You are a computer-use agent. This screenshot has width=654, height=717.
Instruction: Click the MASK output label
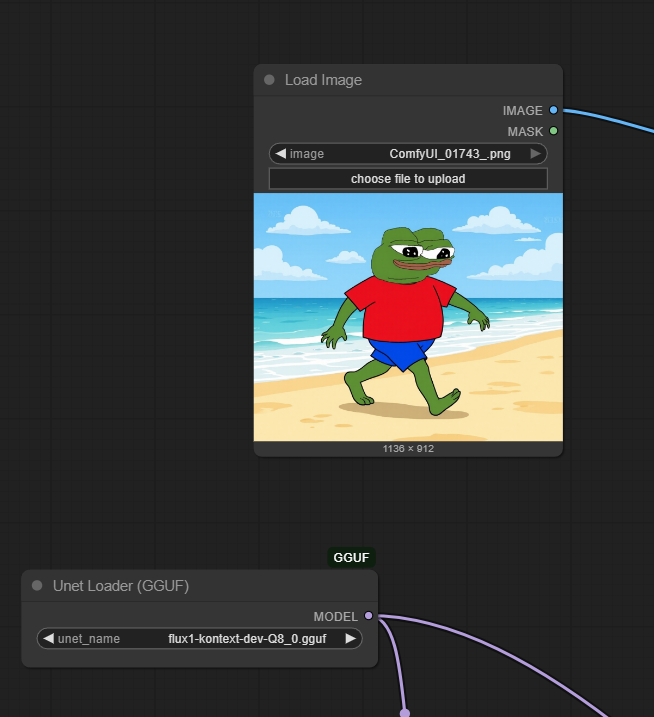525,132
